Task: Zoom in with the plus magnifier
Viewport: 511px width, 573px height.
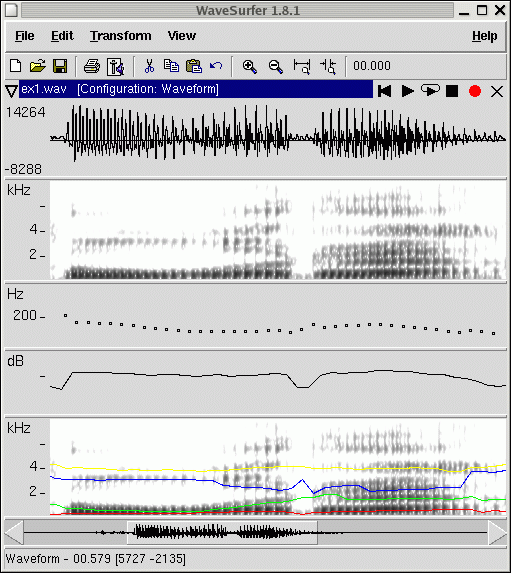Action: pyautogui.click(x=250, y=67)
